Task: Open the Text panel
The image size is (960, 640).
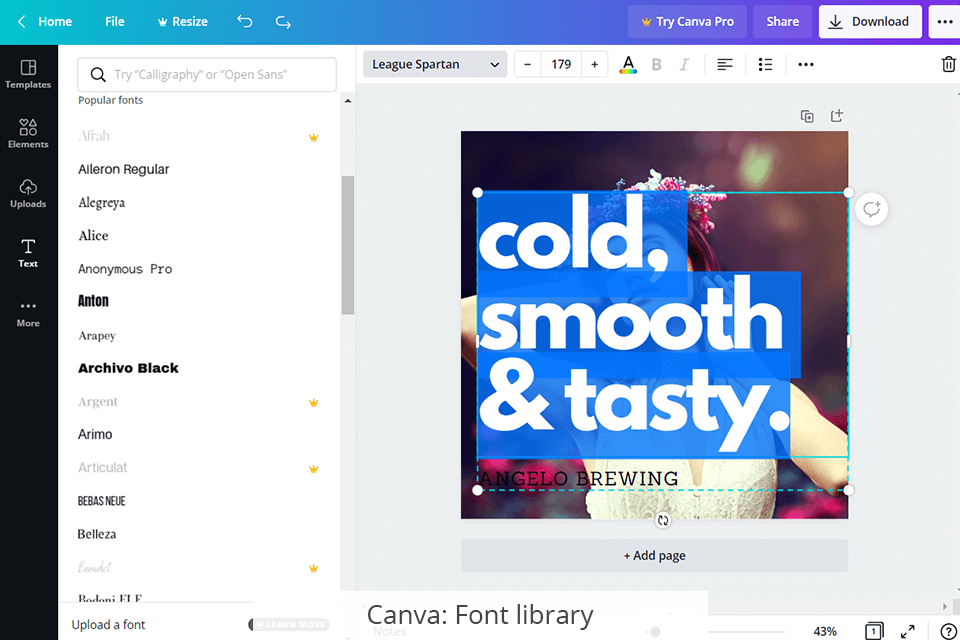Action: [x=28, y=253]
